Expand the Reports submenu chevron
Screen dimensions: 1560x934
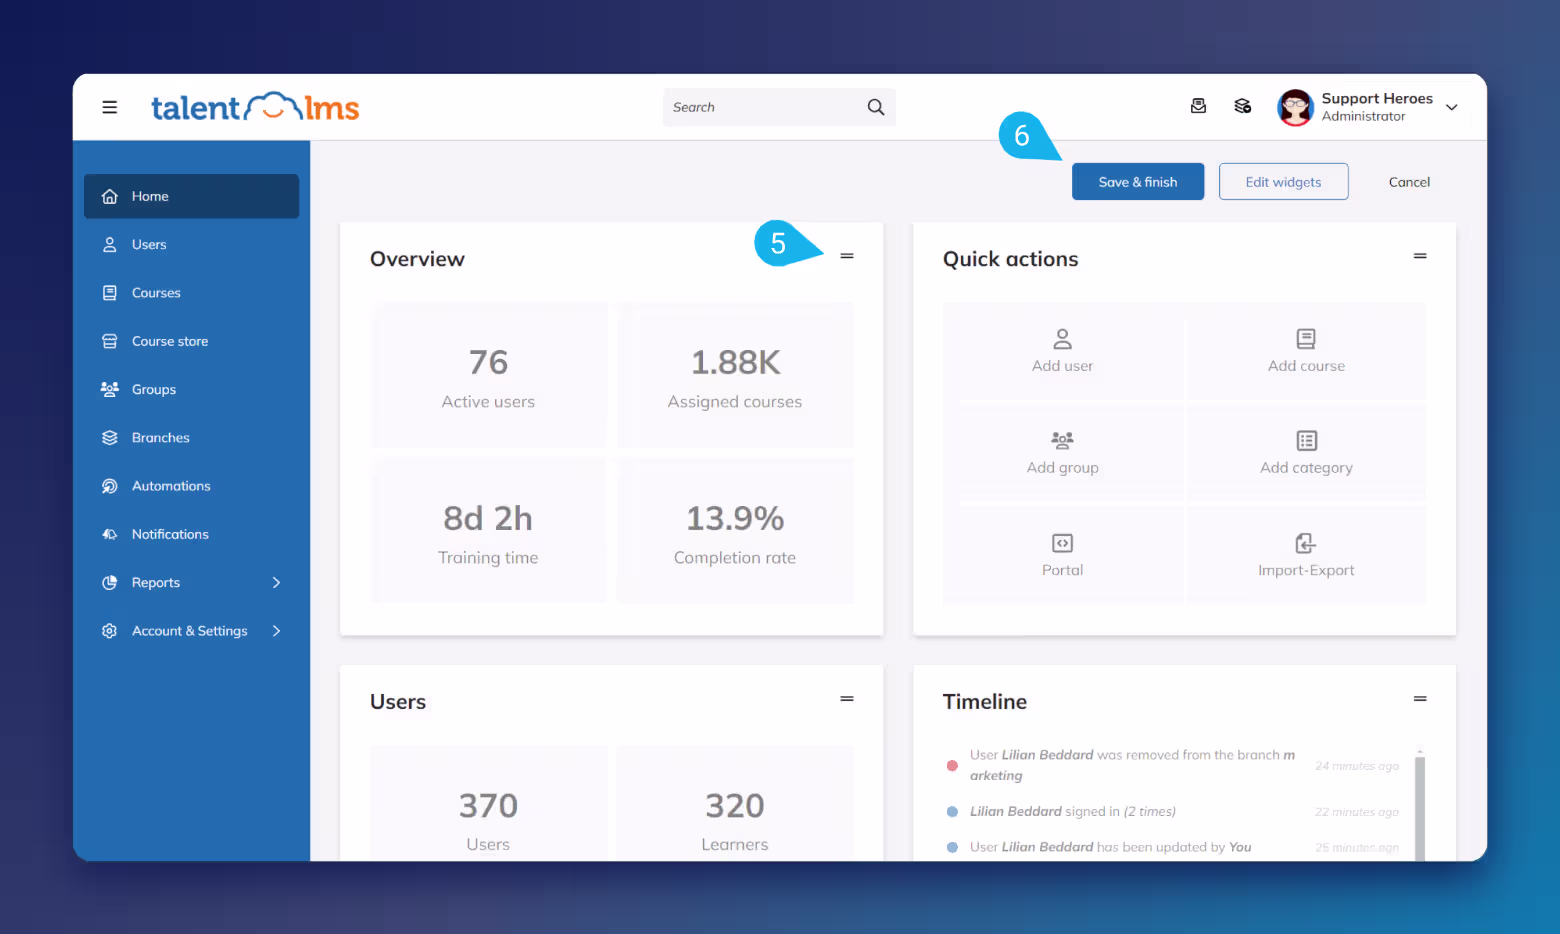[x=277, y=582]
